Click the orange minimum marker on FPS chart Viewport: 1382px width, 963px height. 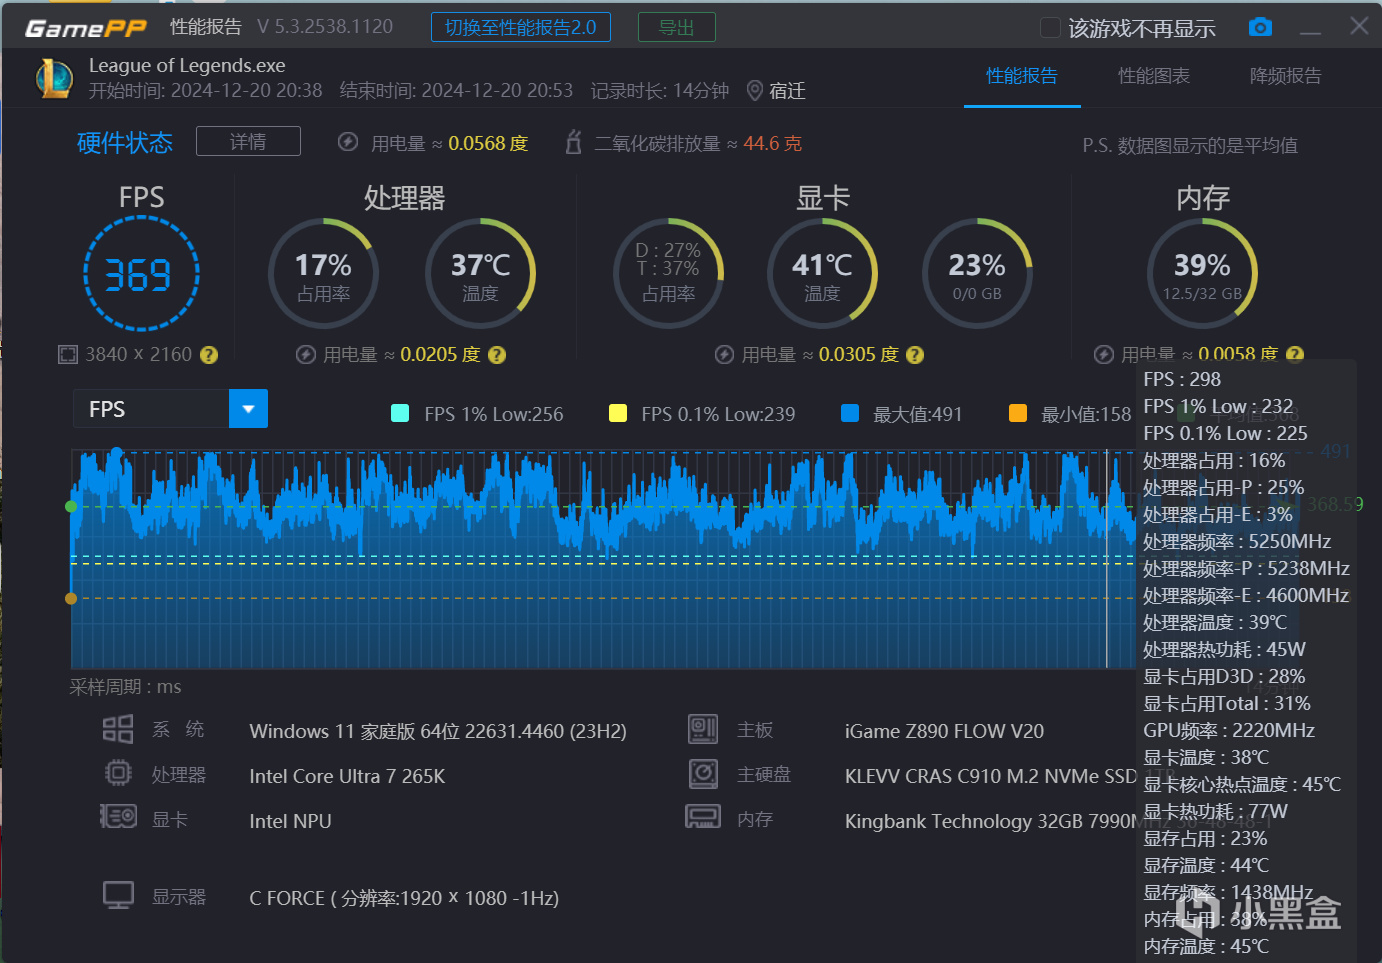tap(71, 598)
